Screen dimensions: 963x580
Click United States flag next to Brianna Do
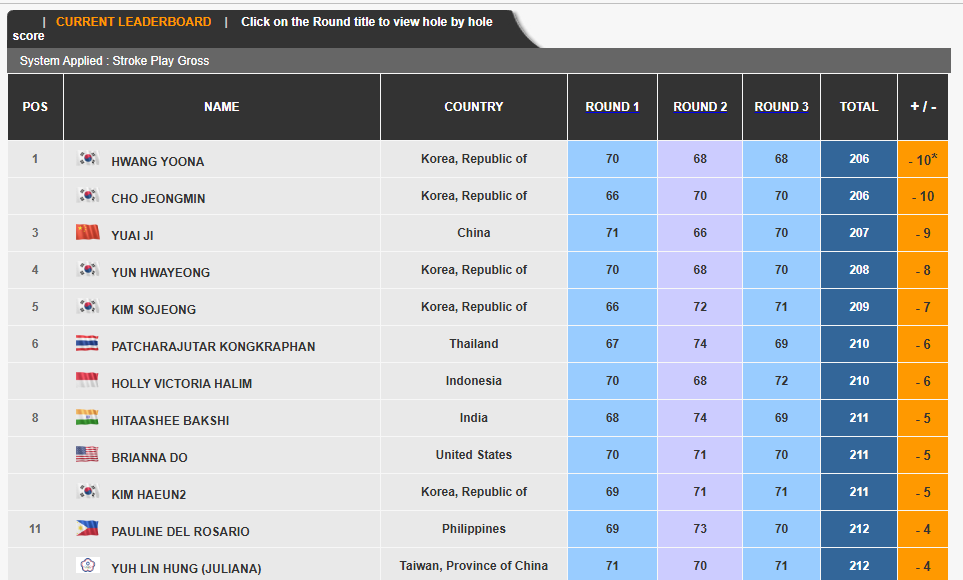(x=88, y=454)
